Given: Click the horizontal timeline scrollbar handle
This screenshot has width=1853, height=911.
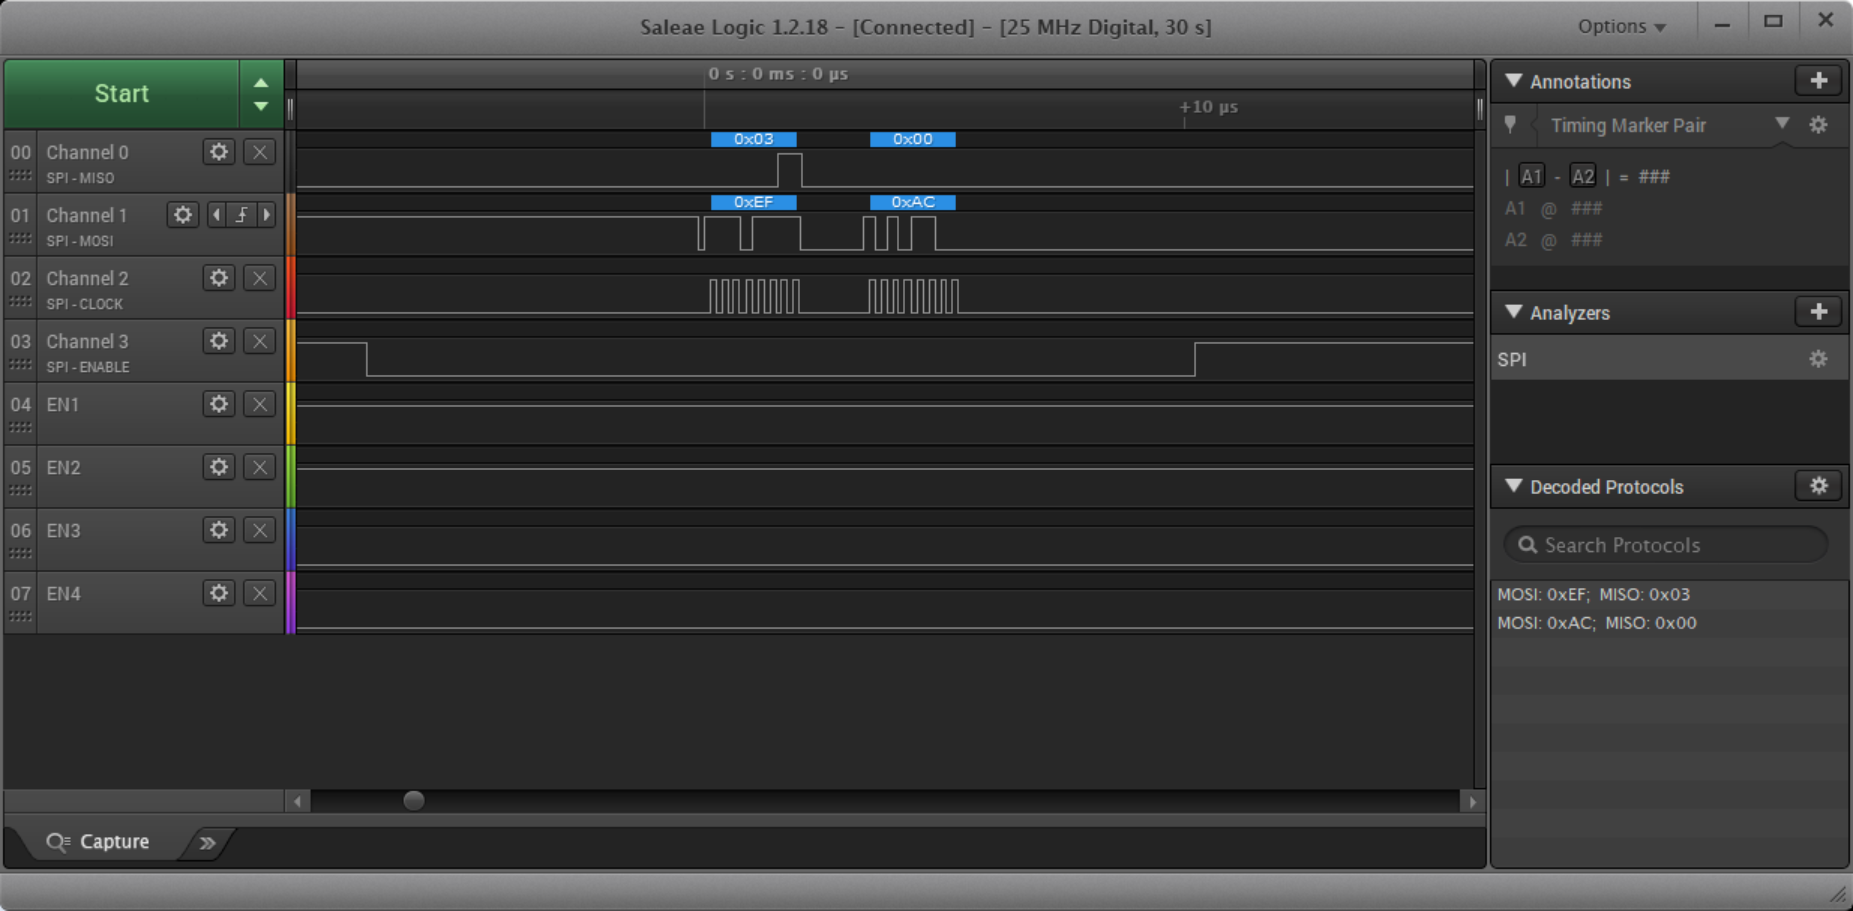Looking at the screenshot, I should [413, 800].
